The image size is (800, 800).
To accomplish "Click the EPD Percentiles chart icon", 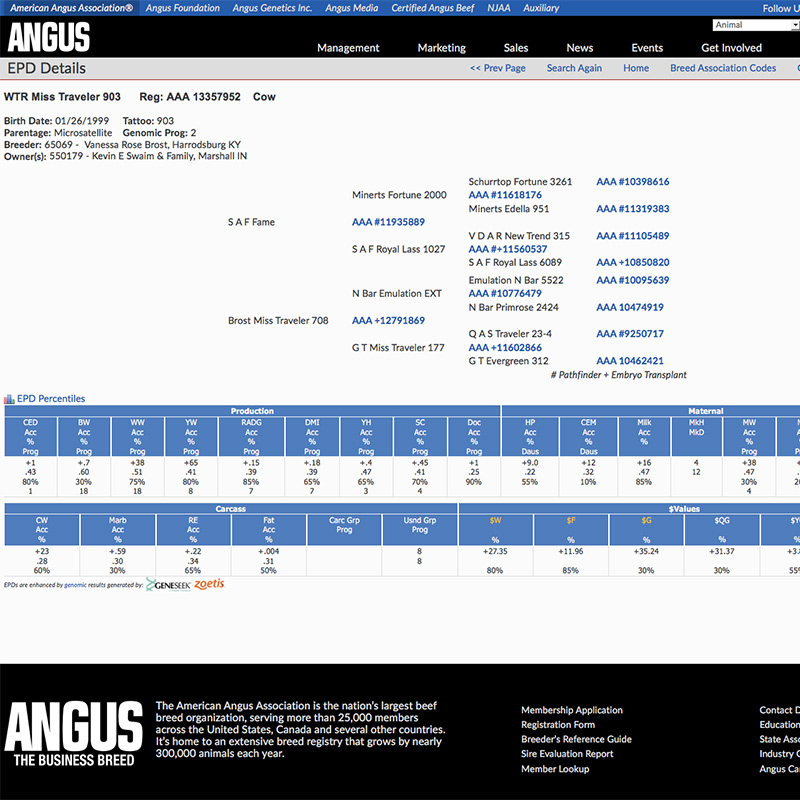I will (x=9, y=399).
